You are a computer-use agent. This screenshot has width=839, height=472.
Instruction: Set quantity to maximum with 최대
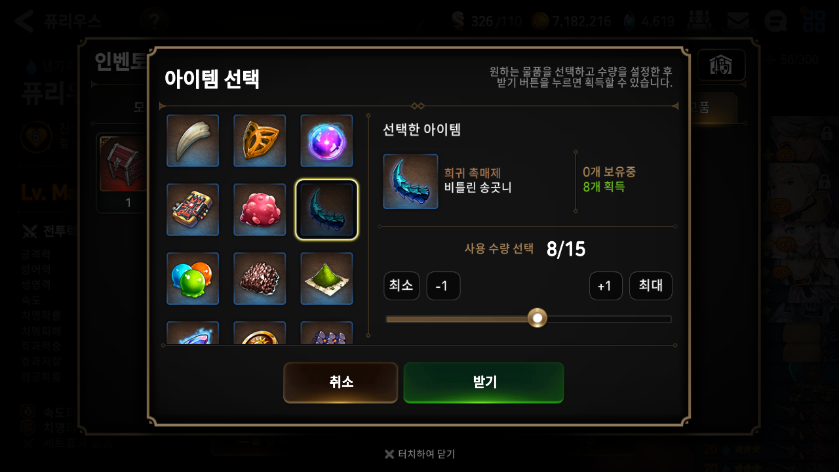pos(651,286)
